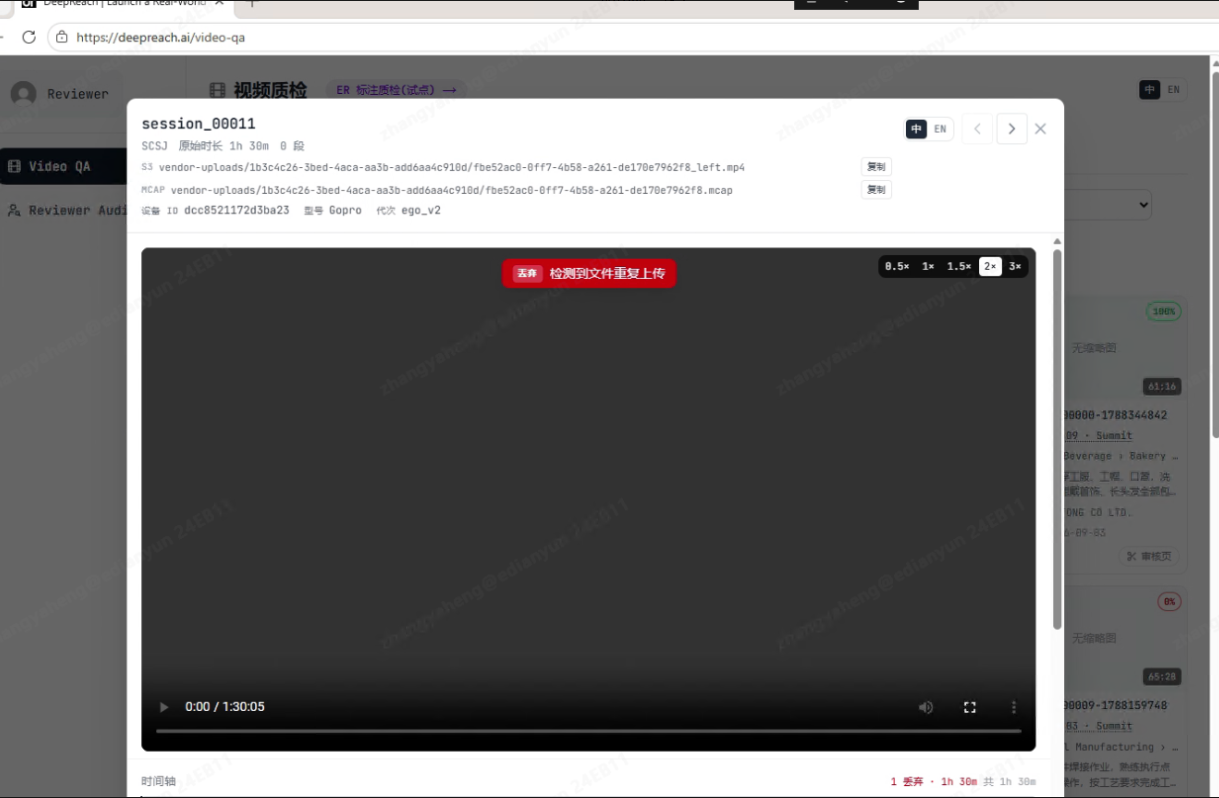The width and height of the screenshot is (1219, 798).
Task: Click the dialog's vertical scrollbar
Action: pos(1057,439)
